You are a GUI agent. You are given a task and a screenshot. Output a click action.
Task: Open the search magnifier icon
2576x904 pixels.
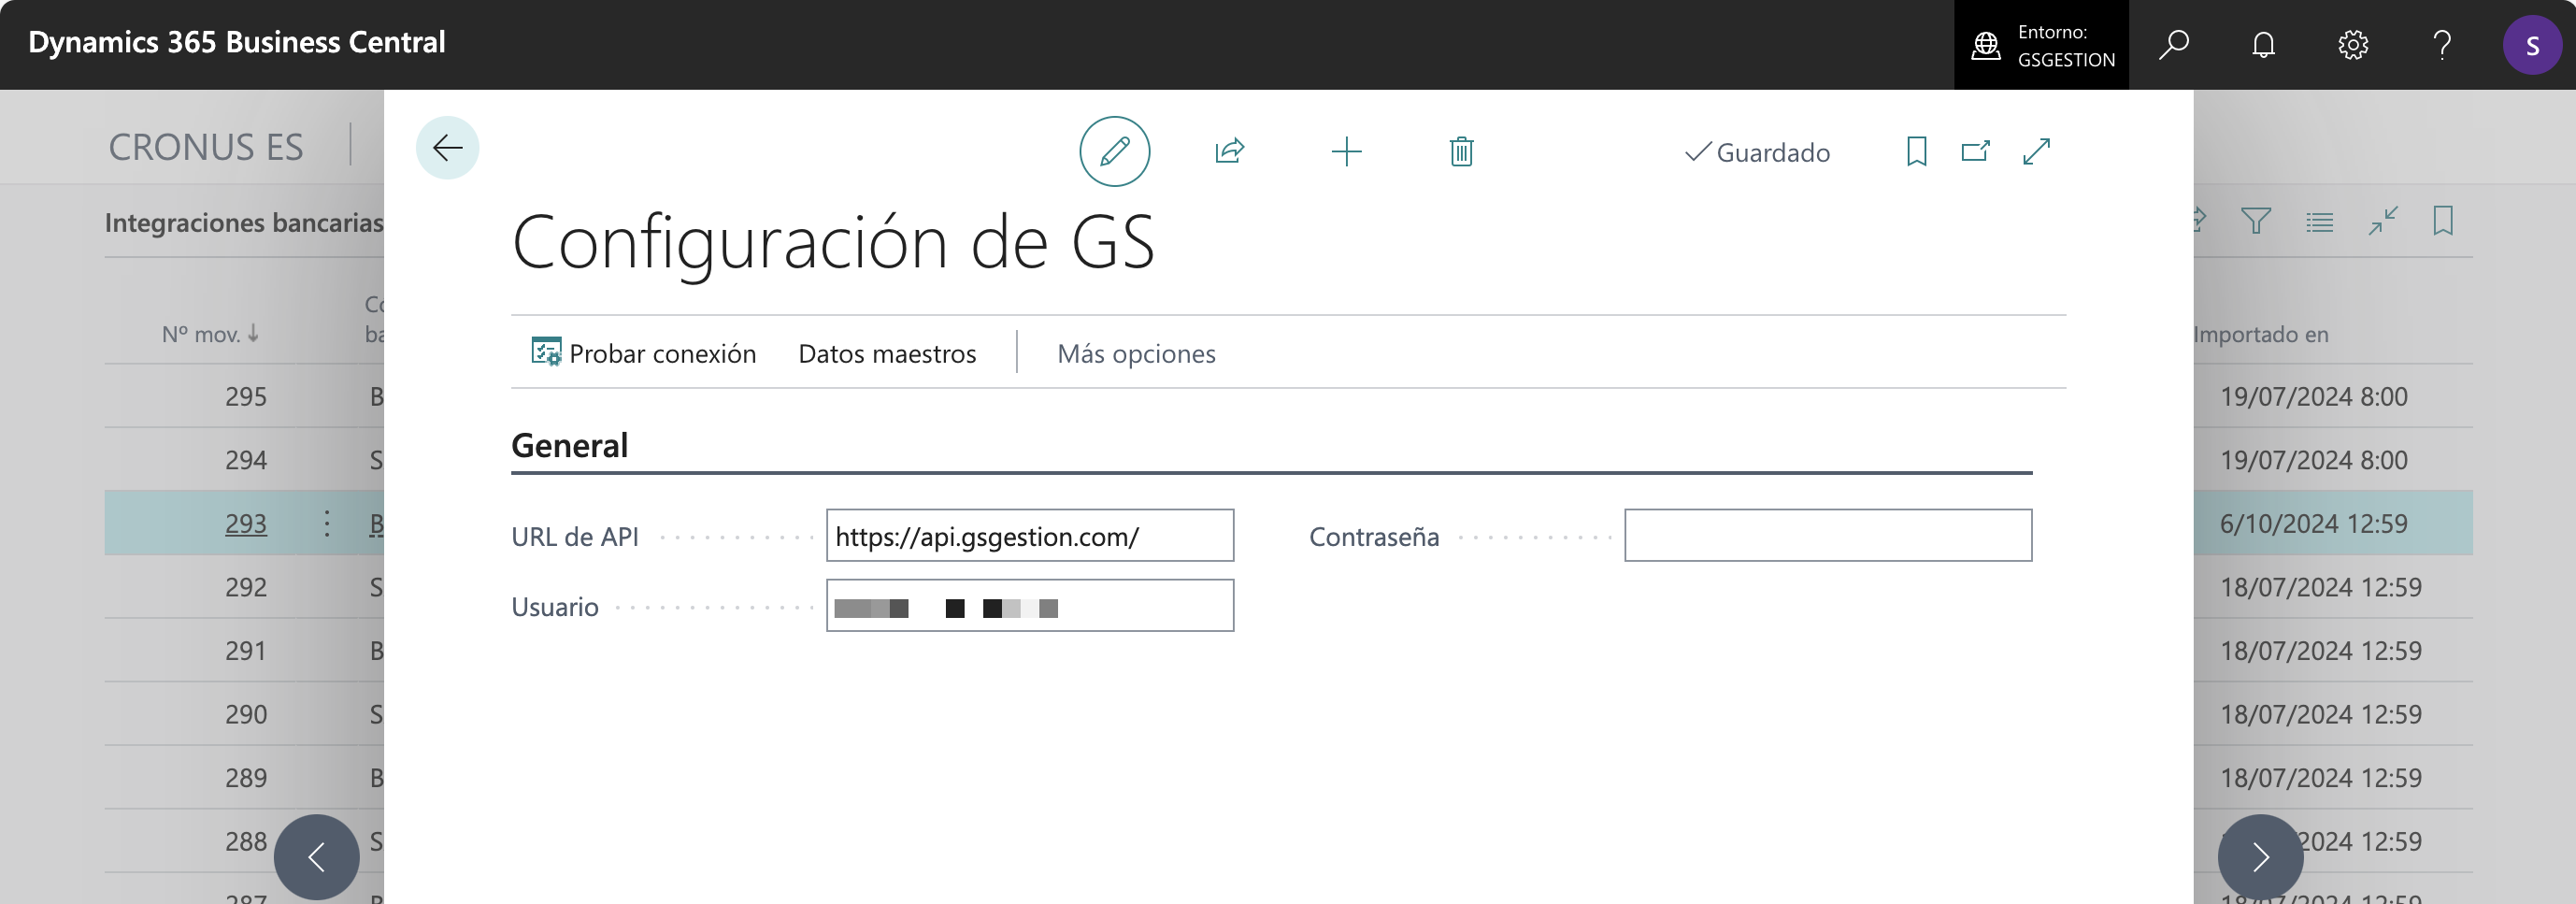click(x=2173, y=45)
